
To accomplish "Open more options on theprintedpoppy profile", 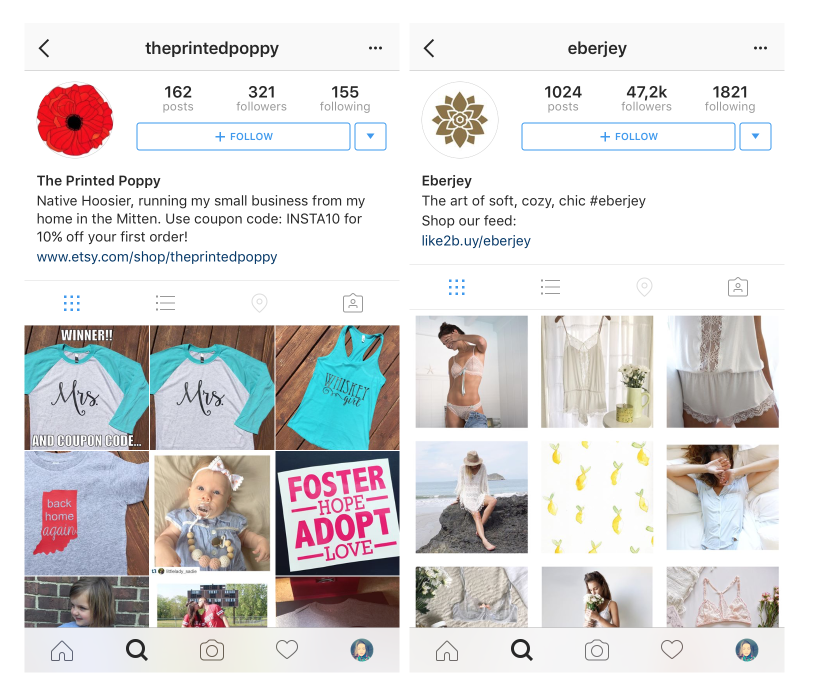I will pyautogui.click(x=375, y=48).
